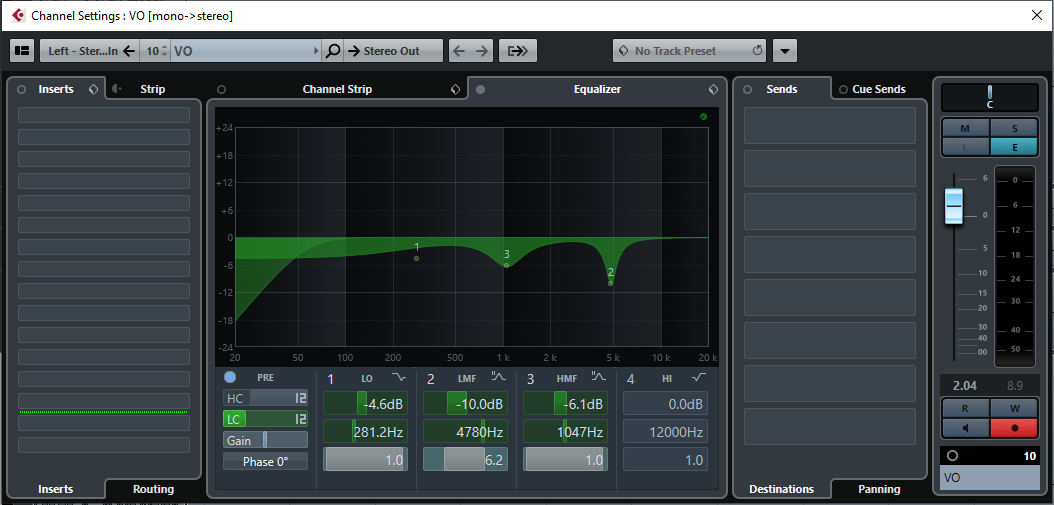Mute channel with M button
This screenshot has height=505, width=1054.
tap(965, 128)
